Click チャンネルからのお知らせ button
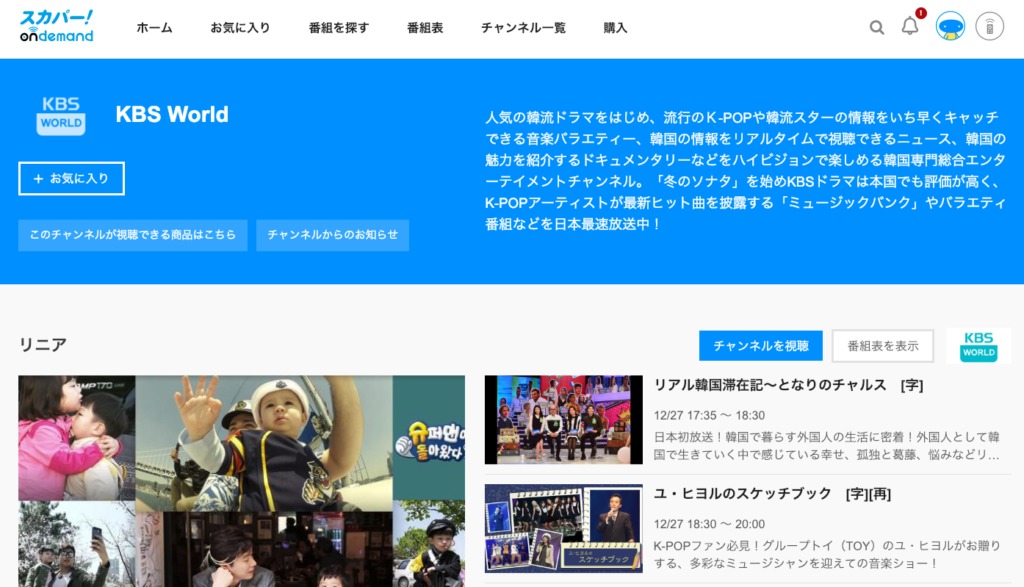 (332, 235)
